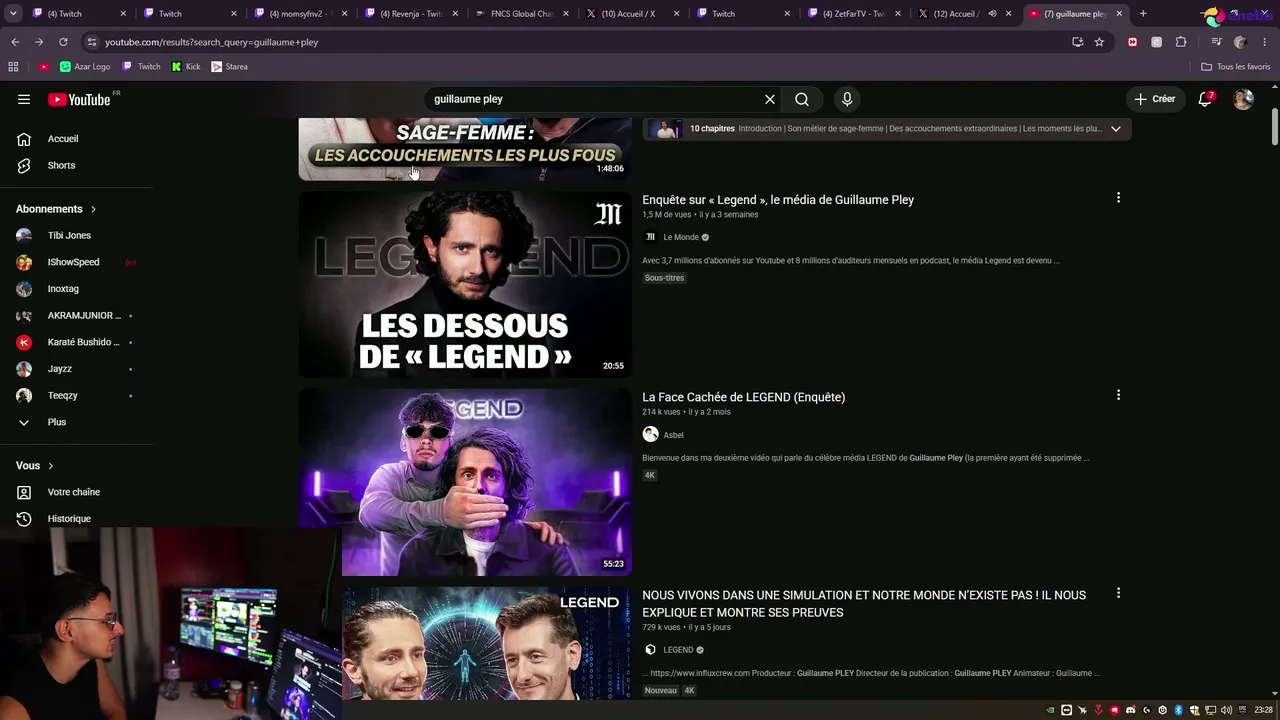Close the guillaume pley YouTube tab
This screenshot has width=1280, height=720.
(x=1119, y=14)
